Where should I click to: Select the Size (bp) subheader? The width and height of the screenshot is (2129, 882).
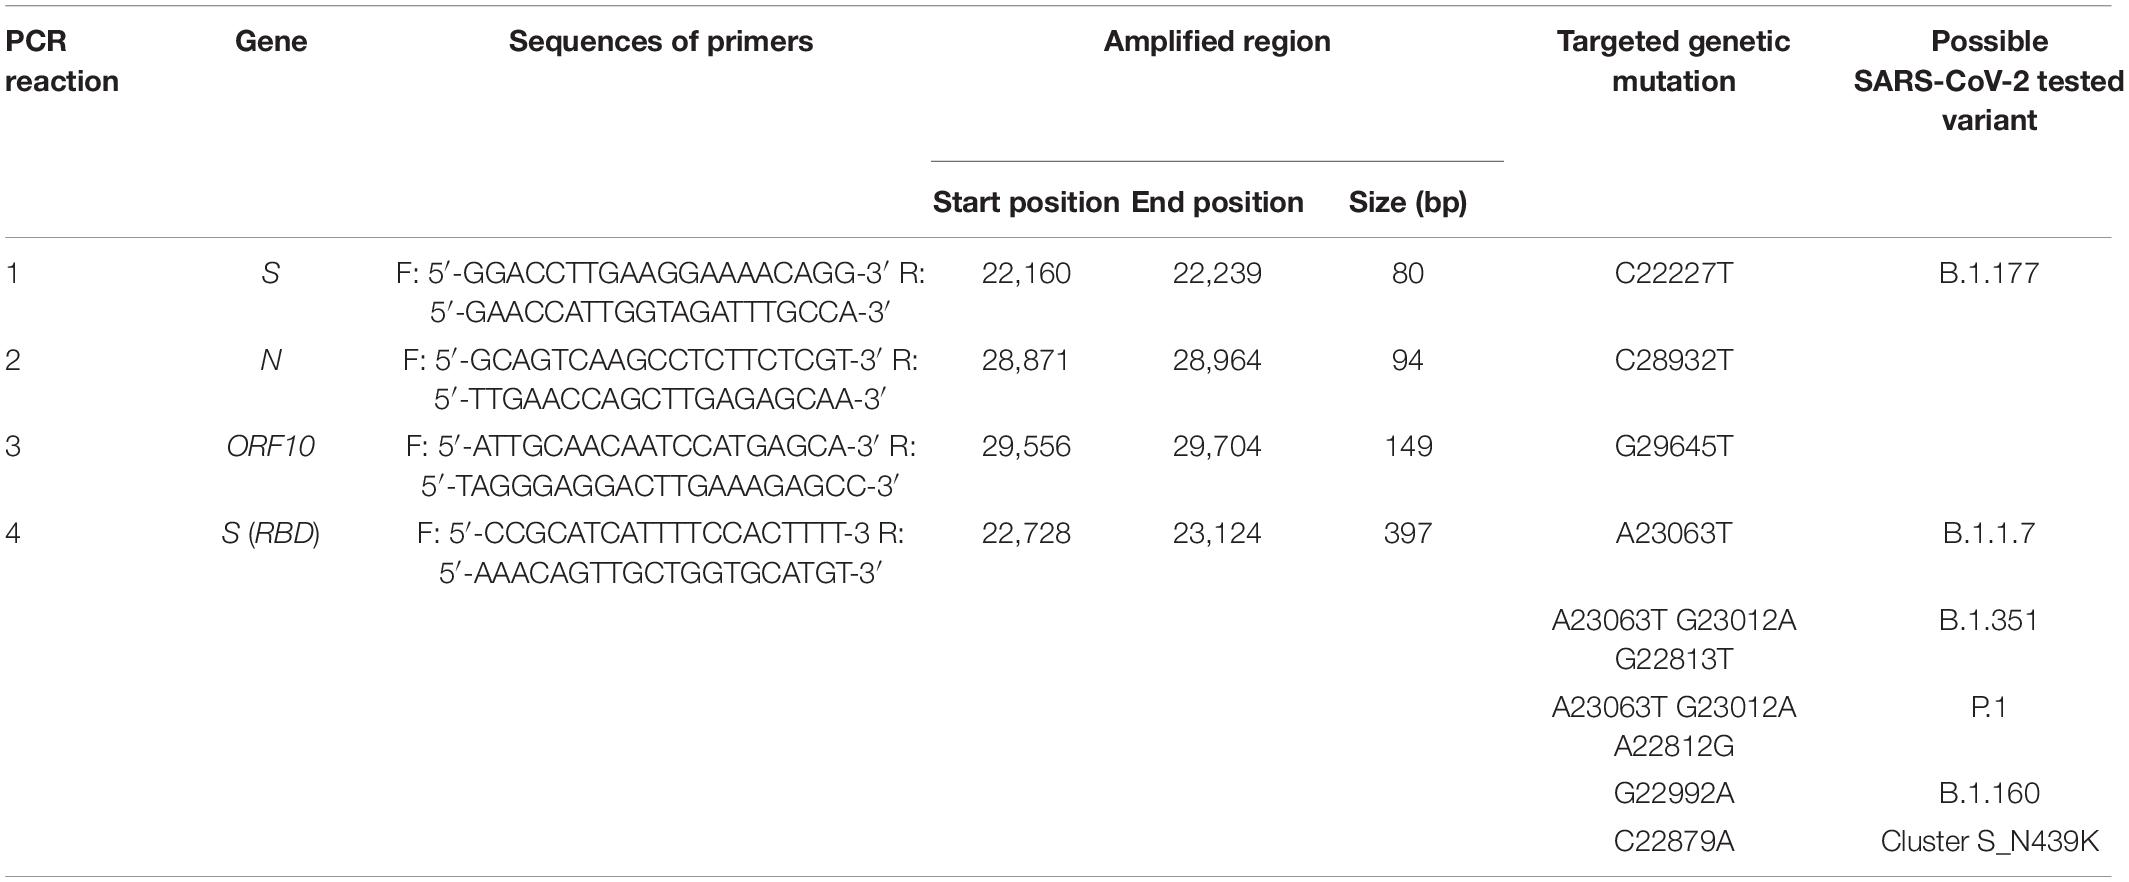click(x=1408, y=203)
